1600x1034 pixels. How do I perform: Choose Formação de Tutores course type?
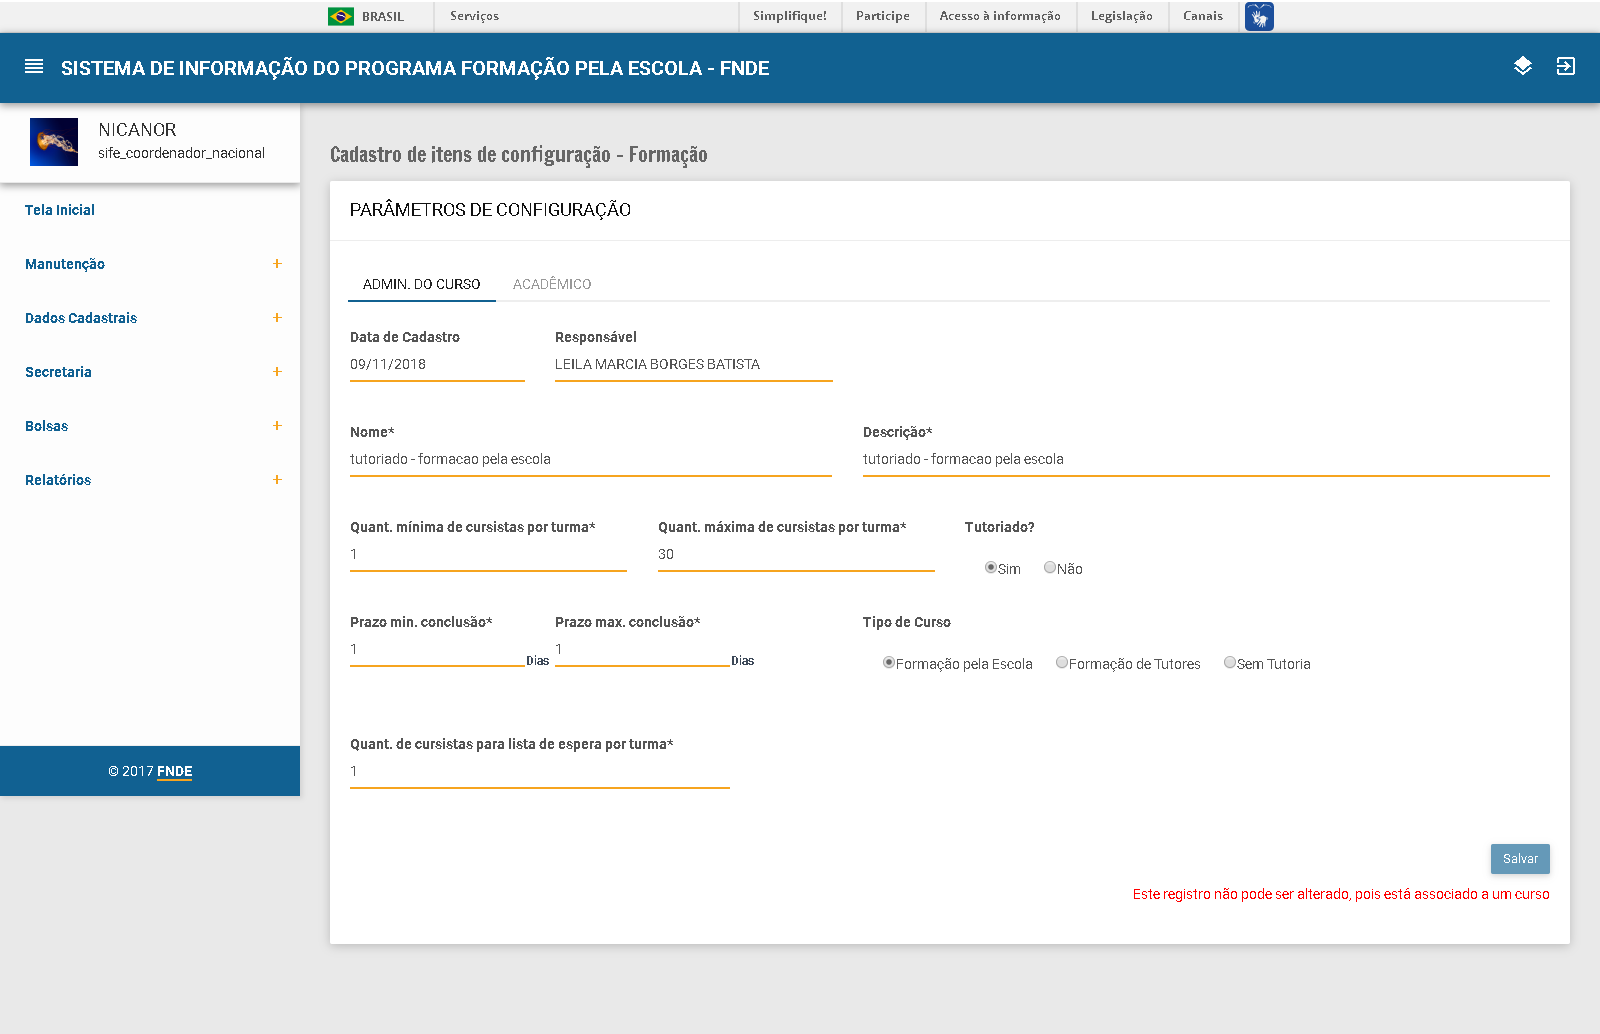coord(1062,662)
